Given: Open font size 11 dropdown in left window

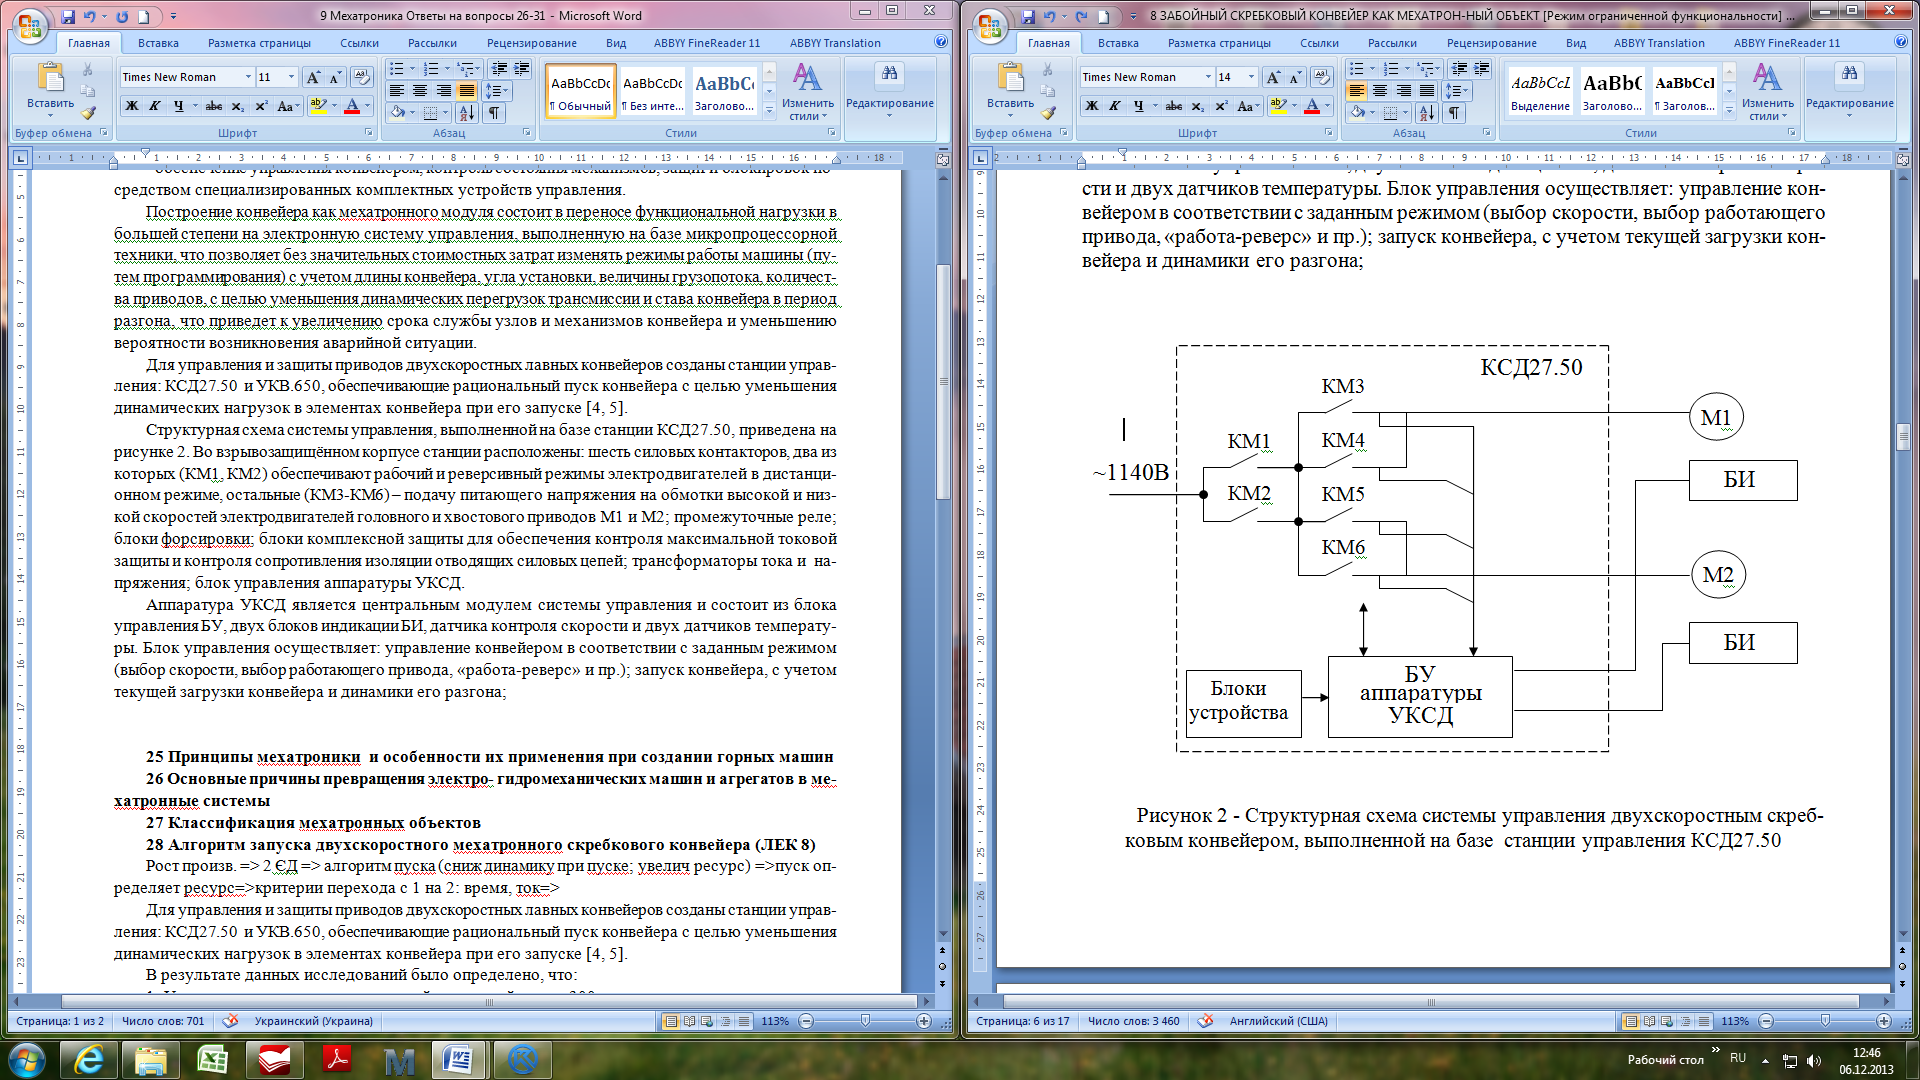Looking at the screenshot, I should pyautogui.click(x=291, y=77).
